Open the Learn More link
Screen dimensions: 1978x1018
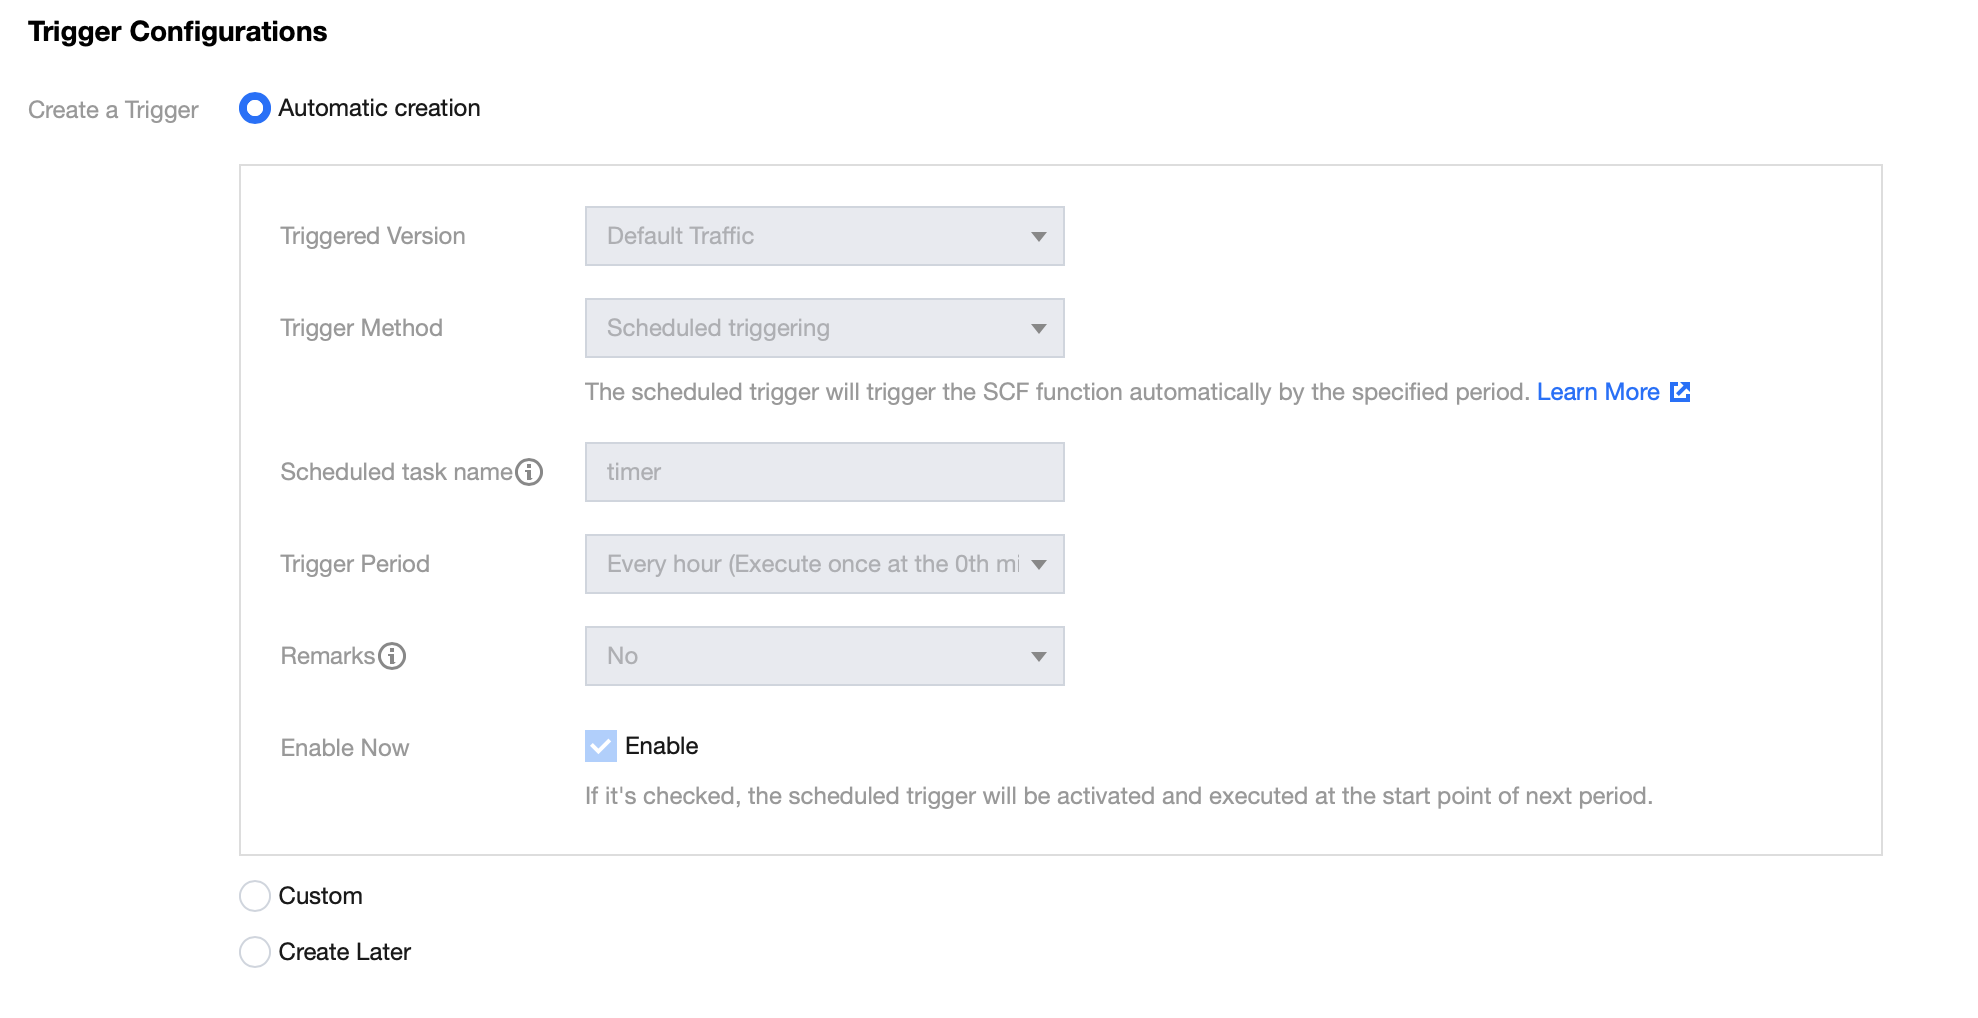[x=1597, y=392]
